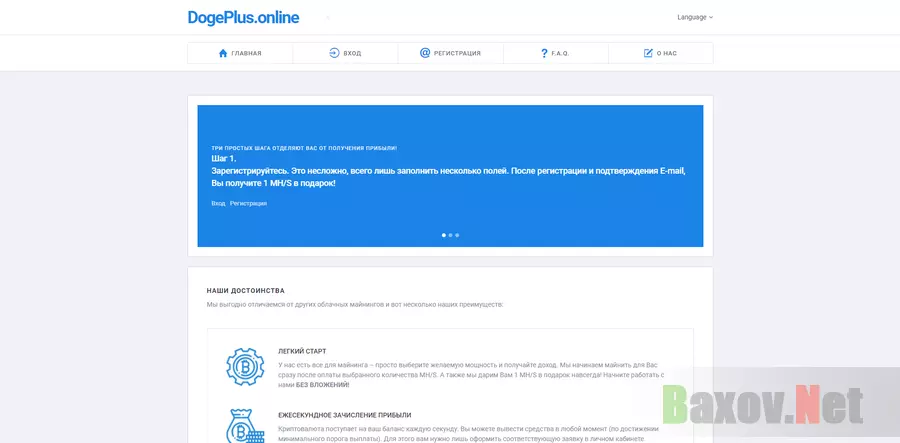This screenshot has width=900, height=443.
Task: Follow the Вход link in the blue banner
Action: click(x=218, y=204)
